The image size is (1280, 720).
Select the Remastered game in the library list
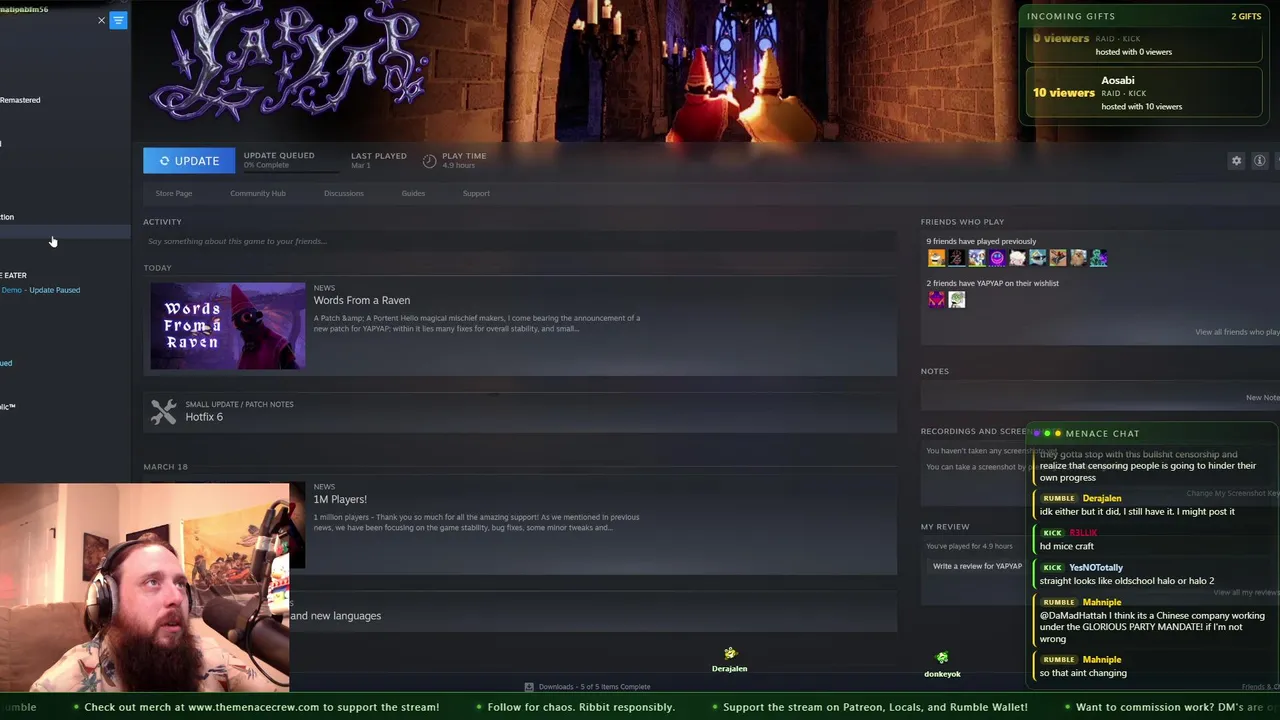20,100
